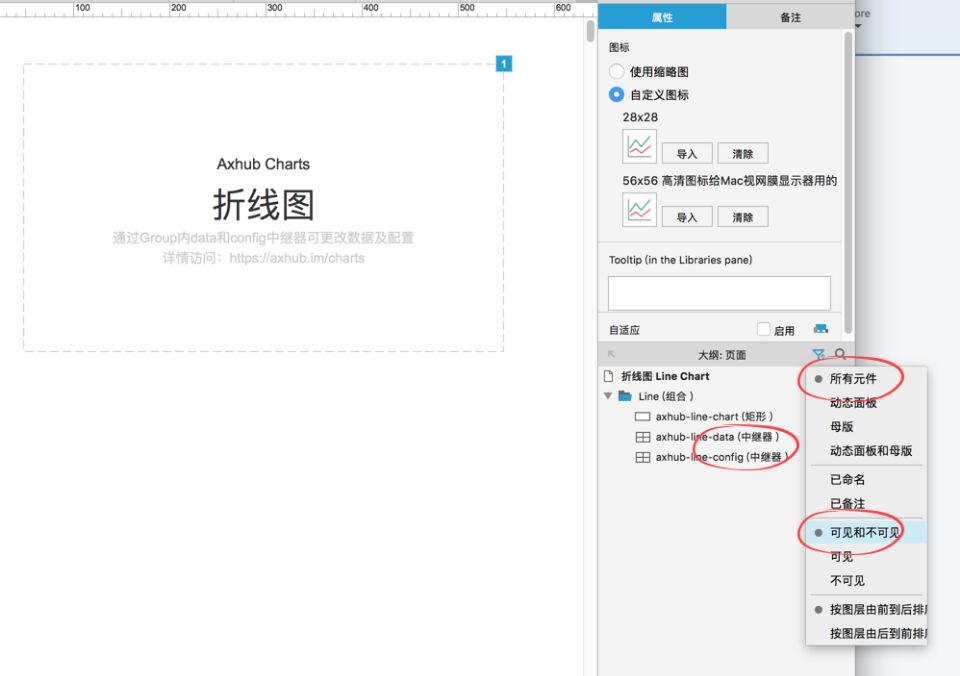Click the repeater icon of axhub-line-data

tap(642, 437)
